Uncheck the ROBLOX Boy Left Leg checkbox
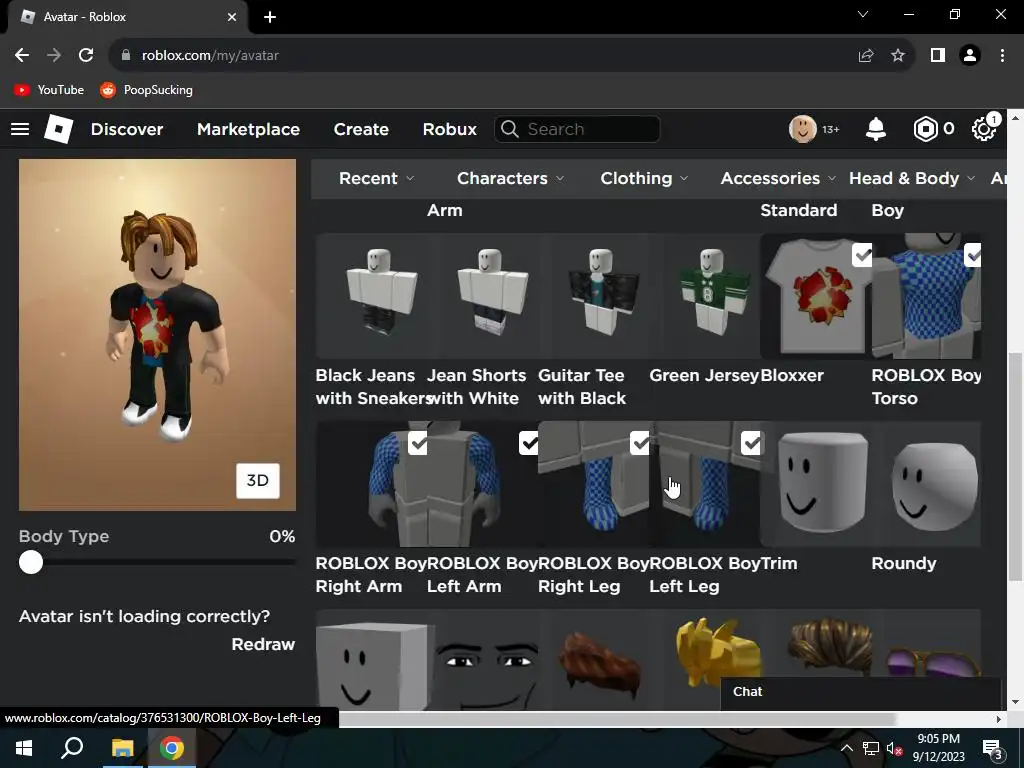Image resolution: width=1024 pixels, height=768 pixels. tap(752, 443)
